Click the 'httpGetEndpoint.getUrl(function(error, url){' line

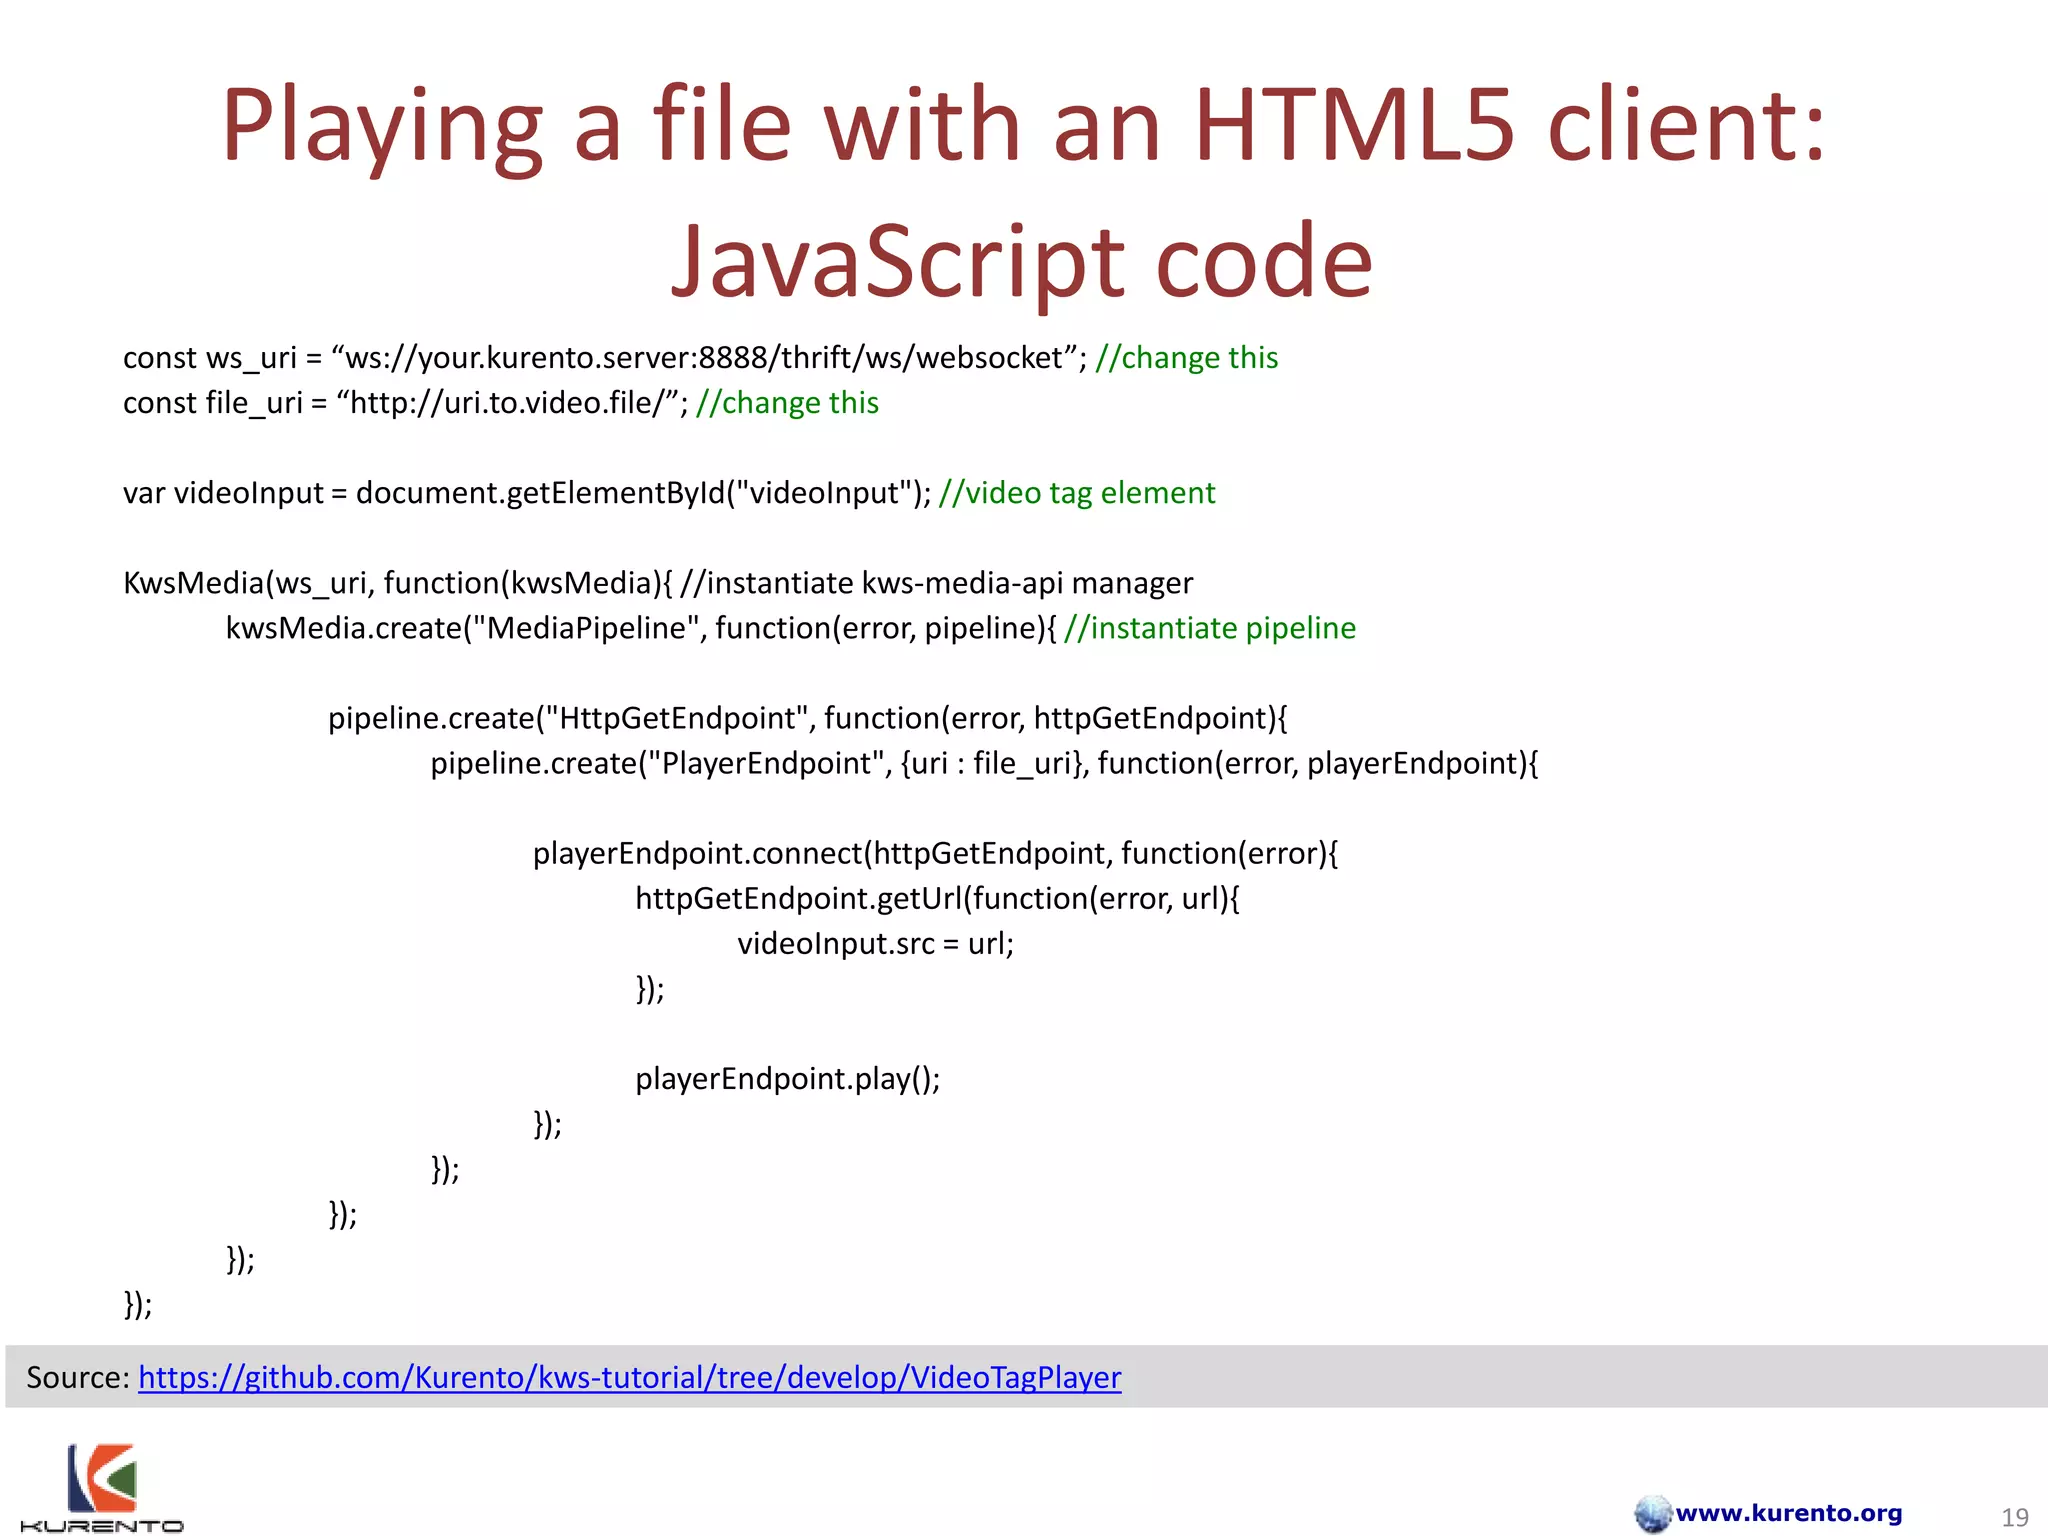(937, 898)
